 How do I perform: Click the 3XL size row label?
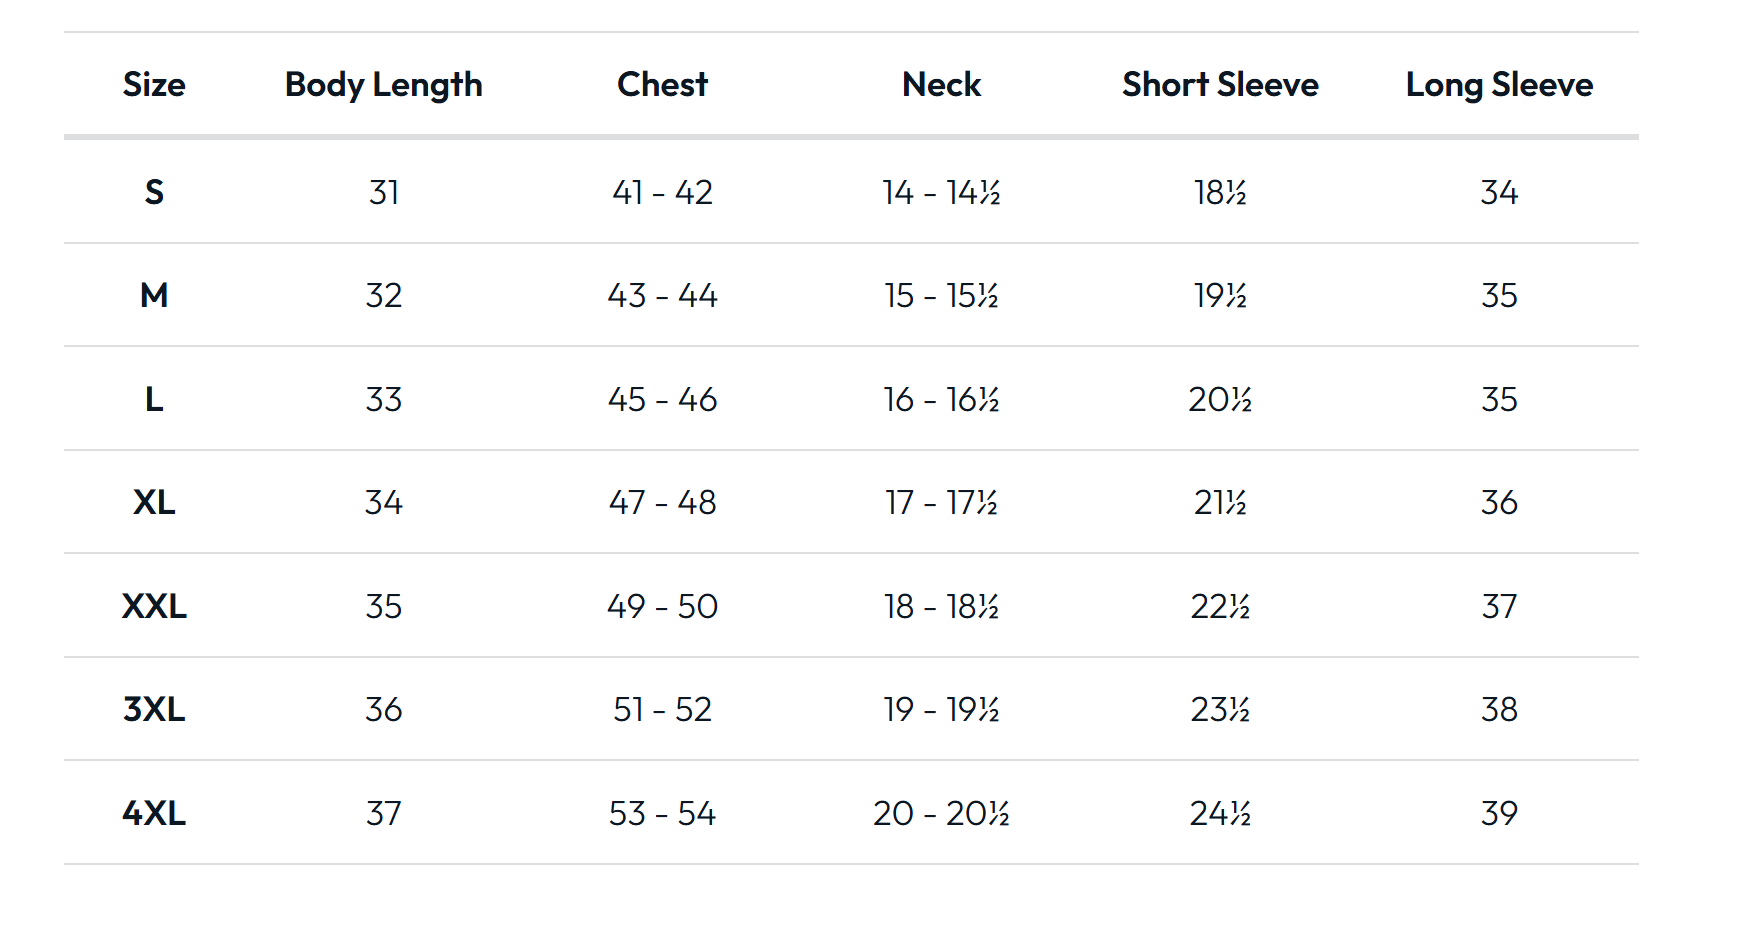(x=154, y=709)
